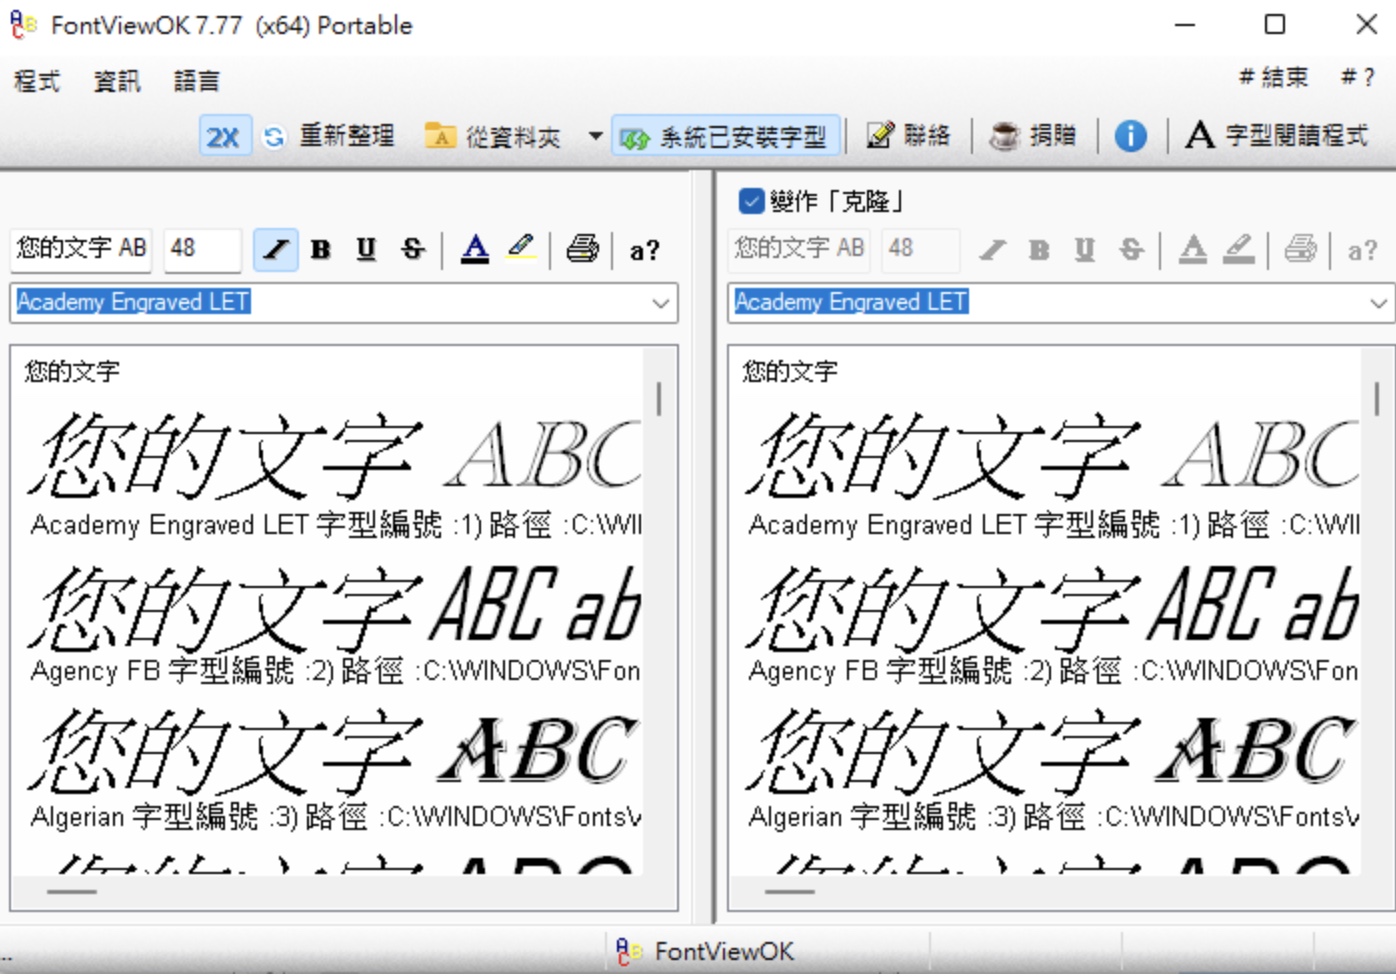Open the font reader (字型閱讀程式)
Image resolution: width=1396 pixels, height=980 pixels.
coord(1276,135)
